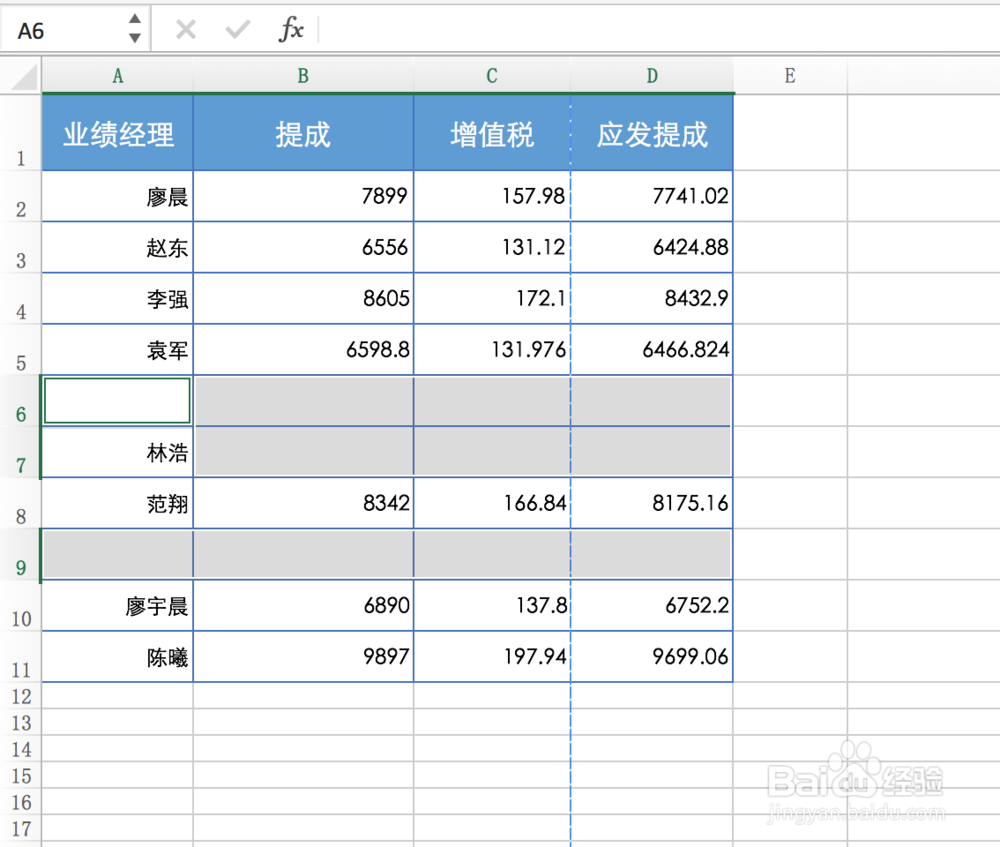Click the Cancel X icon in formula bar
1000x847 pixels.
[185, 29]
